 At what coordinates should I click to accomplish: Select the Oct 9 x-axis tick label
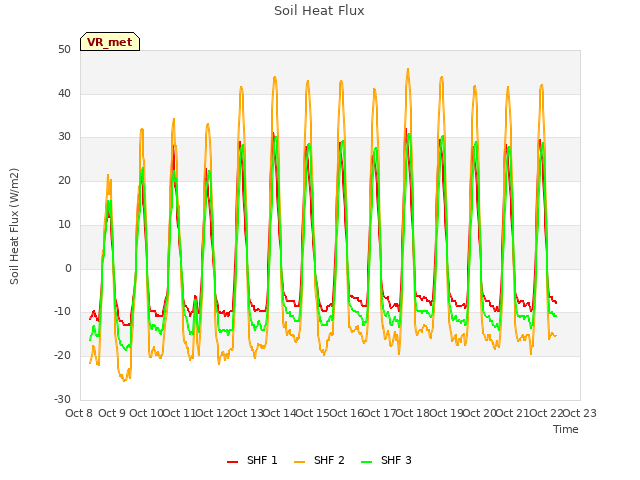112,413
